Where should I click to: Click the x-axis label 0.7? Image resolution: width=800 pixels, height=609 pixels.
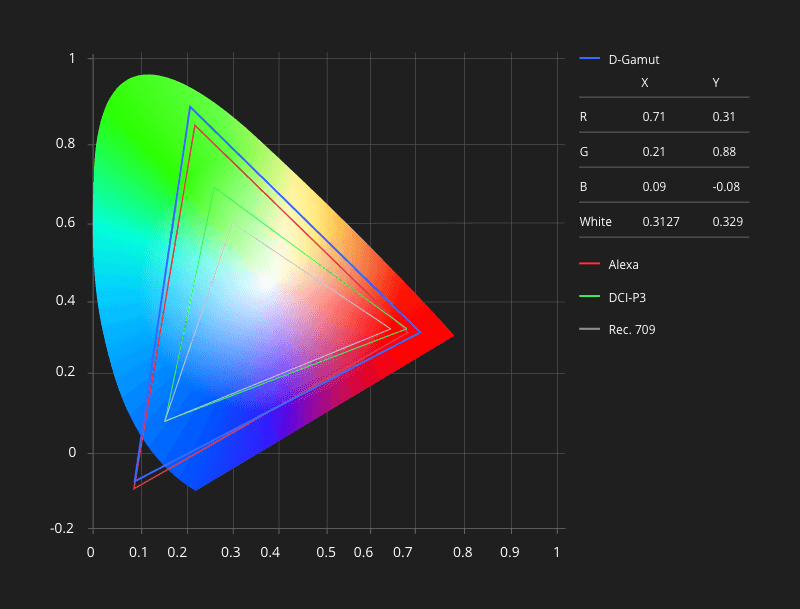tap(403, 552)
